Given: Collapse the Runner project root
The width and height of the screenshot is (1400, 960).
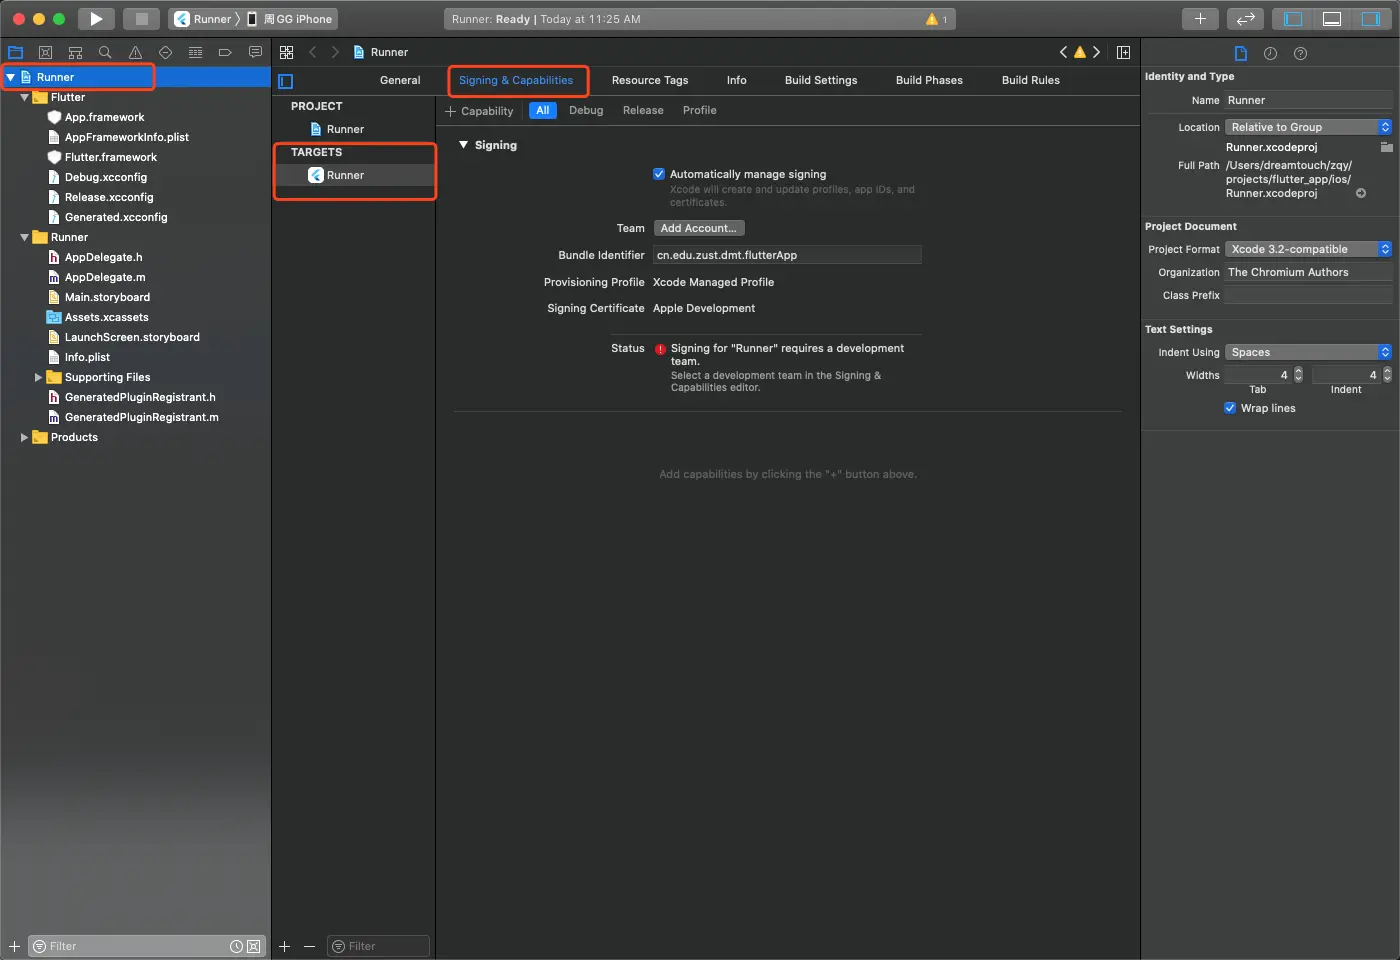Looking at the screenshot, I should pos(10,77).
